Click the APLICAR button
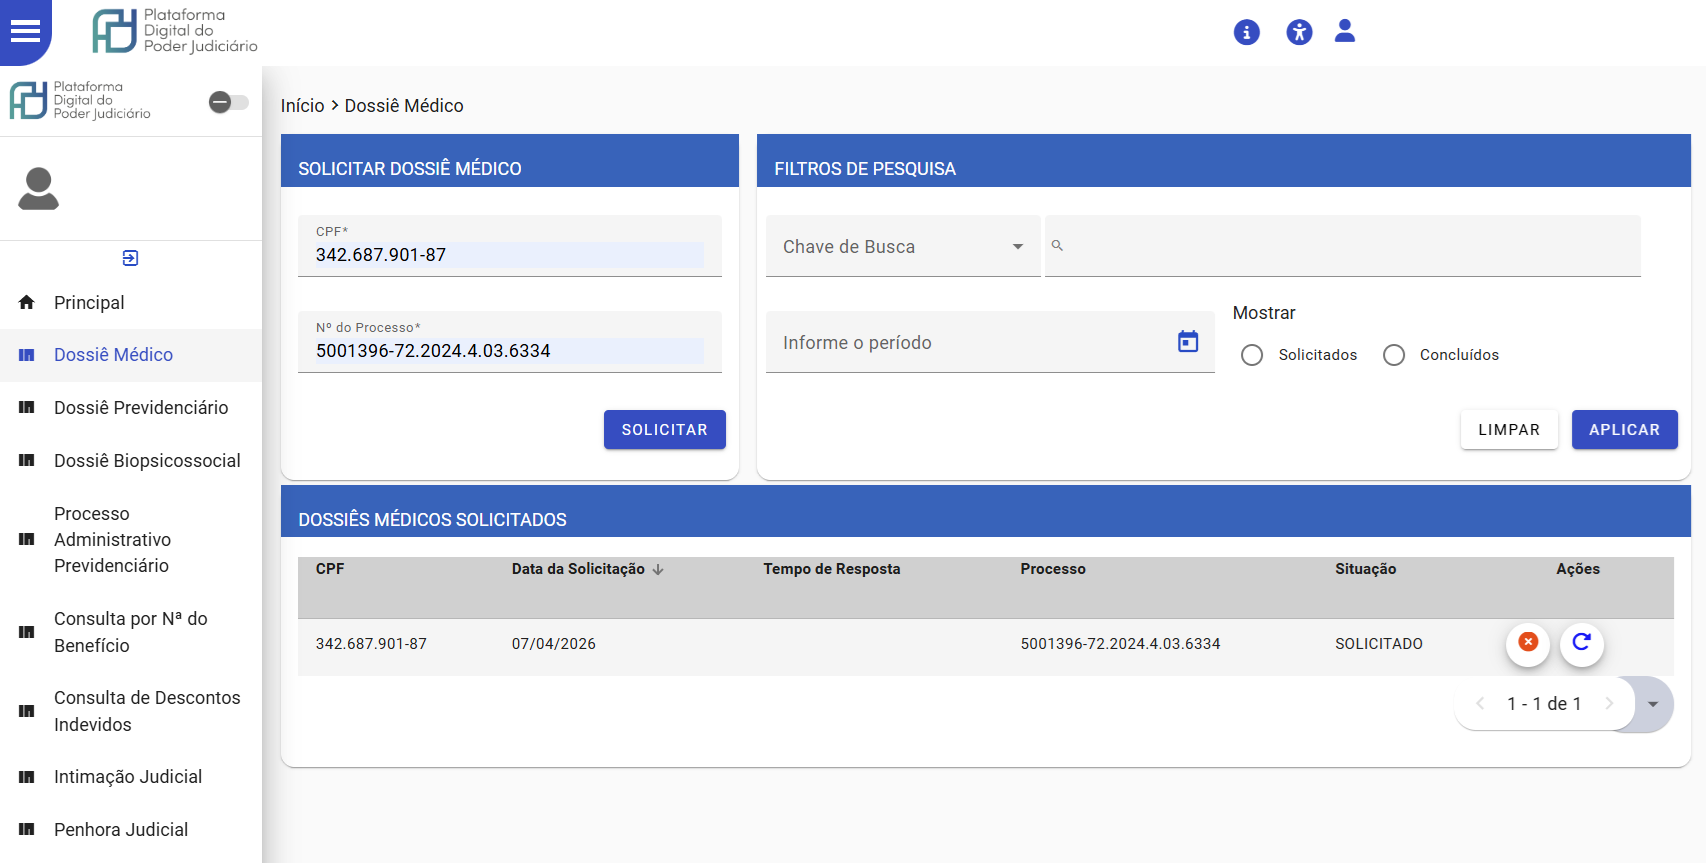 click(1625, 430)
